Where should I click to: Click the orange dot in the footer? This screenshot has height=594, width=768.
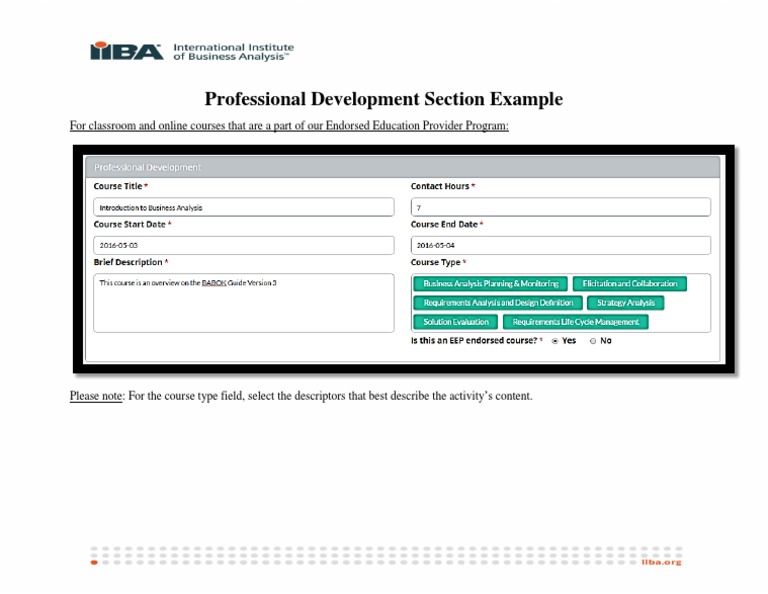(x=94, y=563)
